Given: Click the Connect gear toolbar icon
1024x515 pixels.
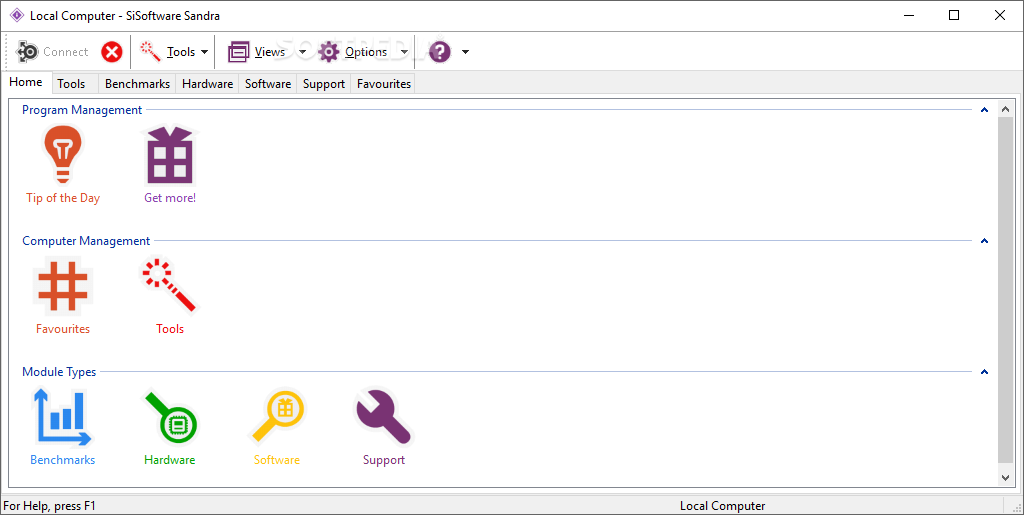Looking at the screenshot, I should click(x=27, y=52).
